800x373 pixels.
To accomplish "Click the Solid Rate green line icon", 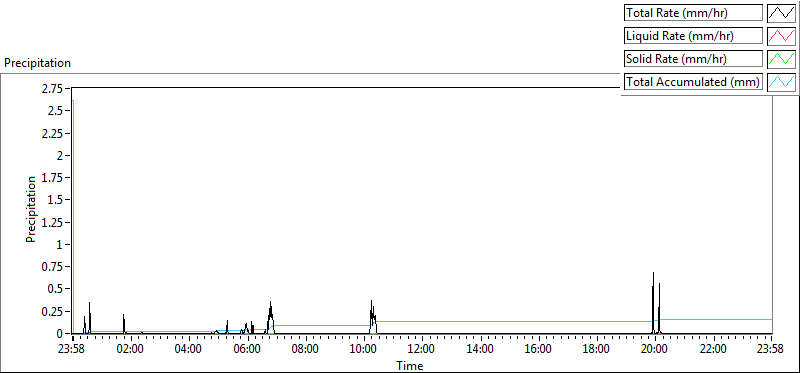I will (x=781, y=59).
